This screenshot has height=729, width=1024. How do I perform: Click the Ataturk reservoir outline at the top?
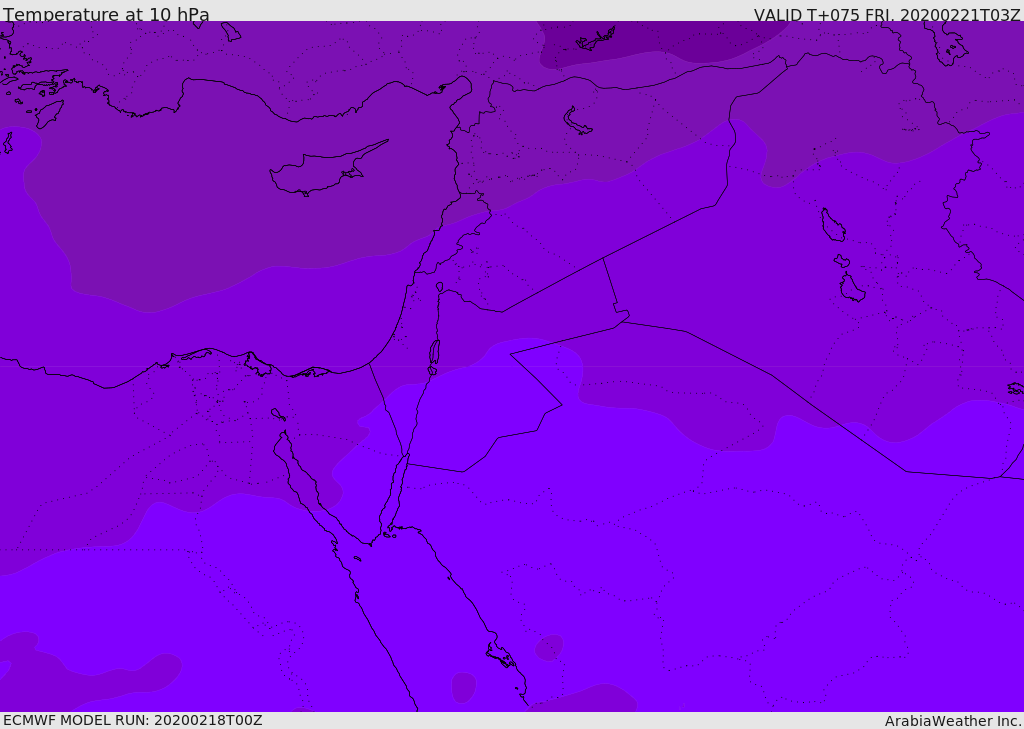click(x=595, y=40)
